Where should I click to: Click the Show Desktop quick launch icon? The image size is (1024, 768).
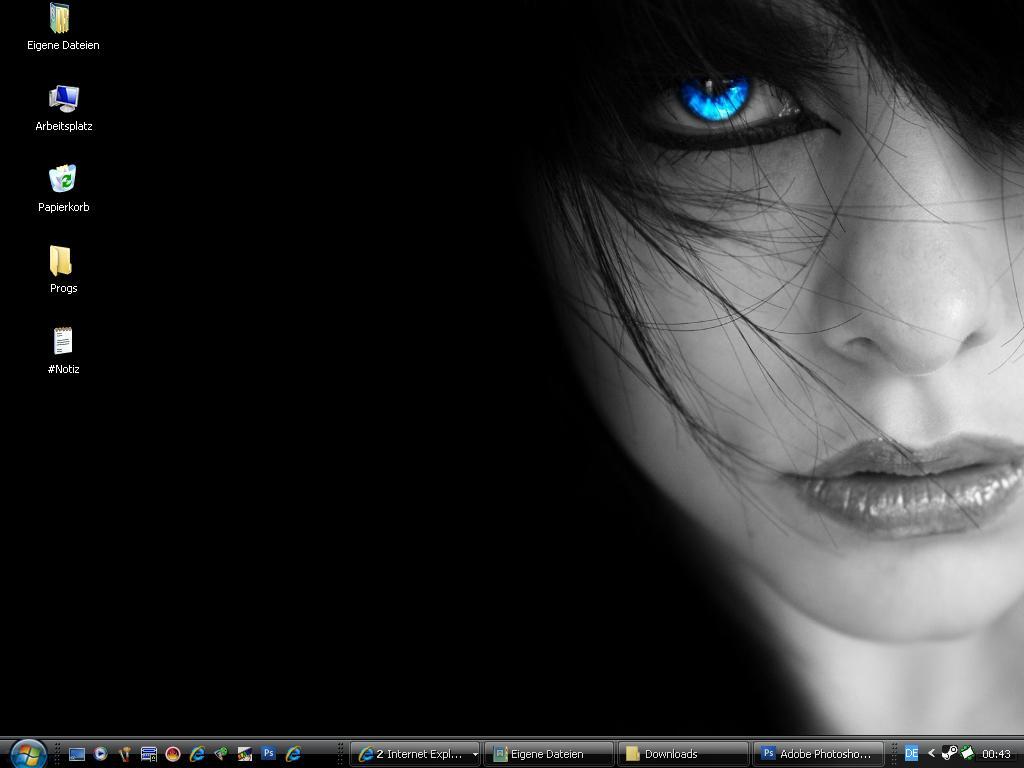click(x=77, y=754)
